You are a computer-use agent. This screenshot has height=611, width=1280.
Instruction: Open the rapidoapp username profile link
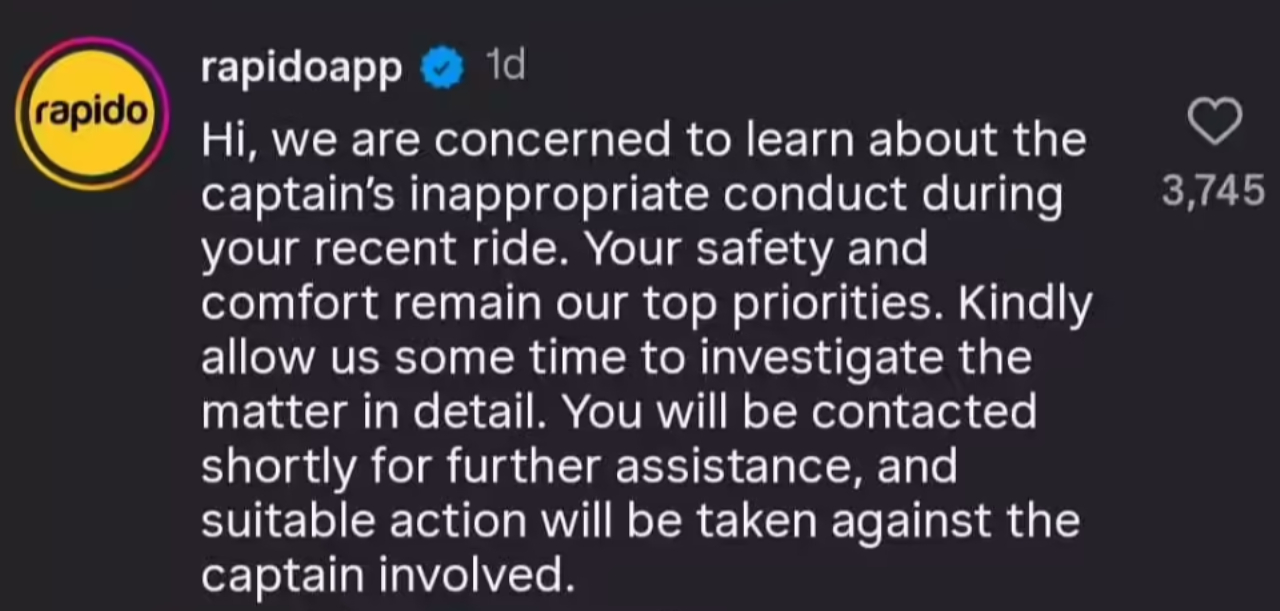pos(301,68)
